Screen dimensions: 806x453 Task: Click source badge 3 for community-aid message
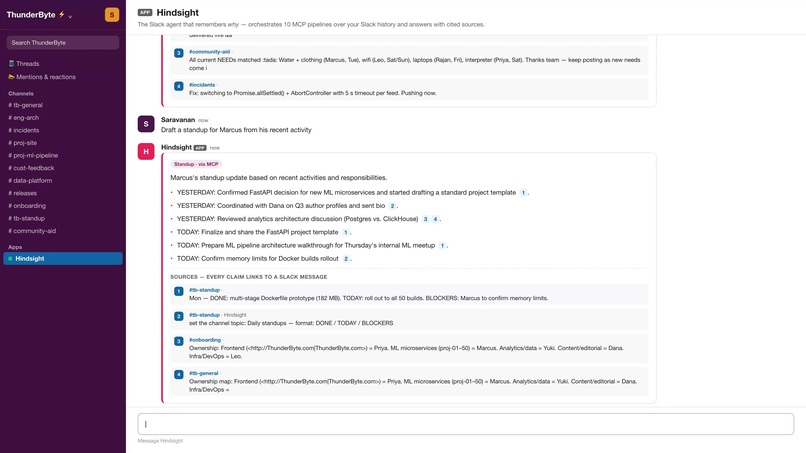tap(178, 53)
